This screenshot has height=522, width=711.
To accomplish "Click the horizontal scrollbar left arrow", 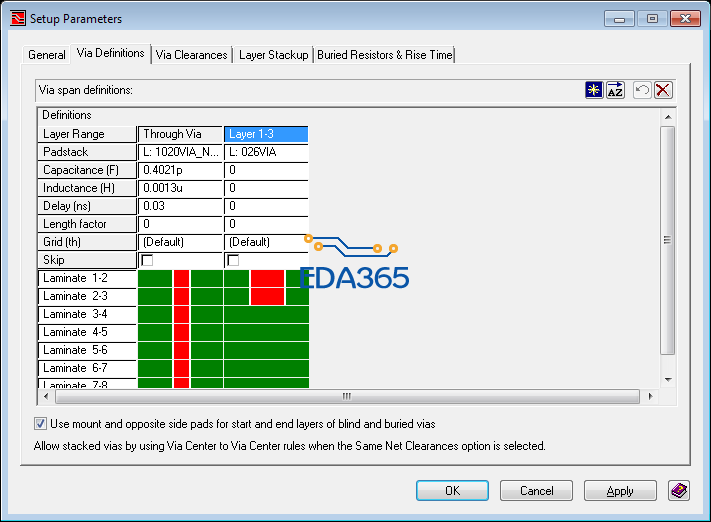I will point(46,396).
